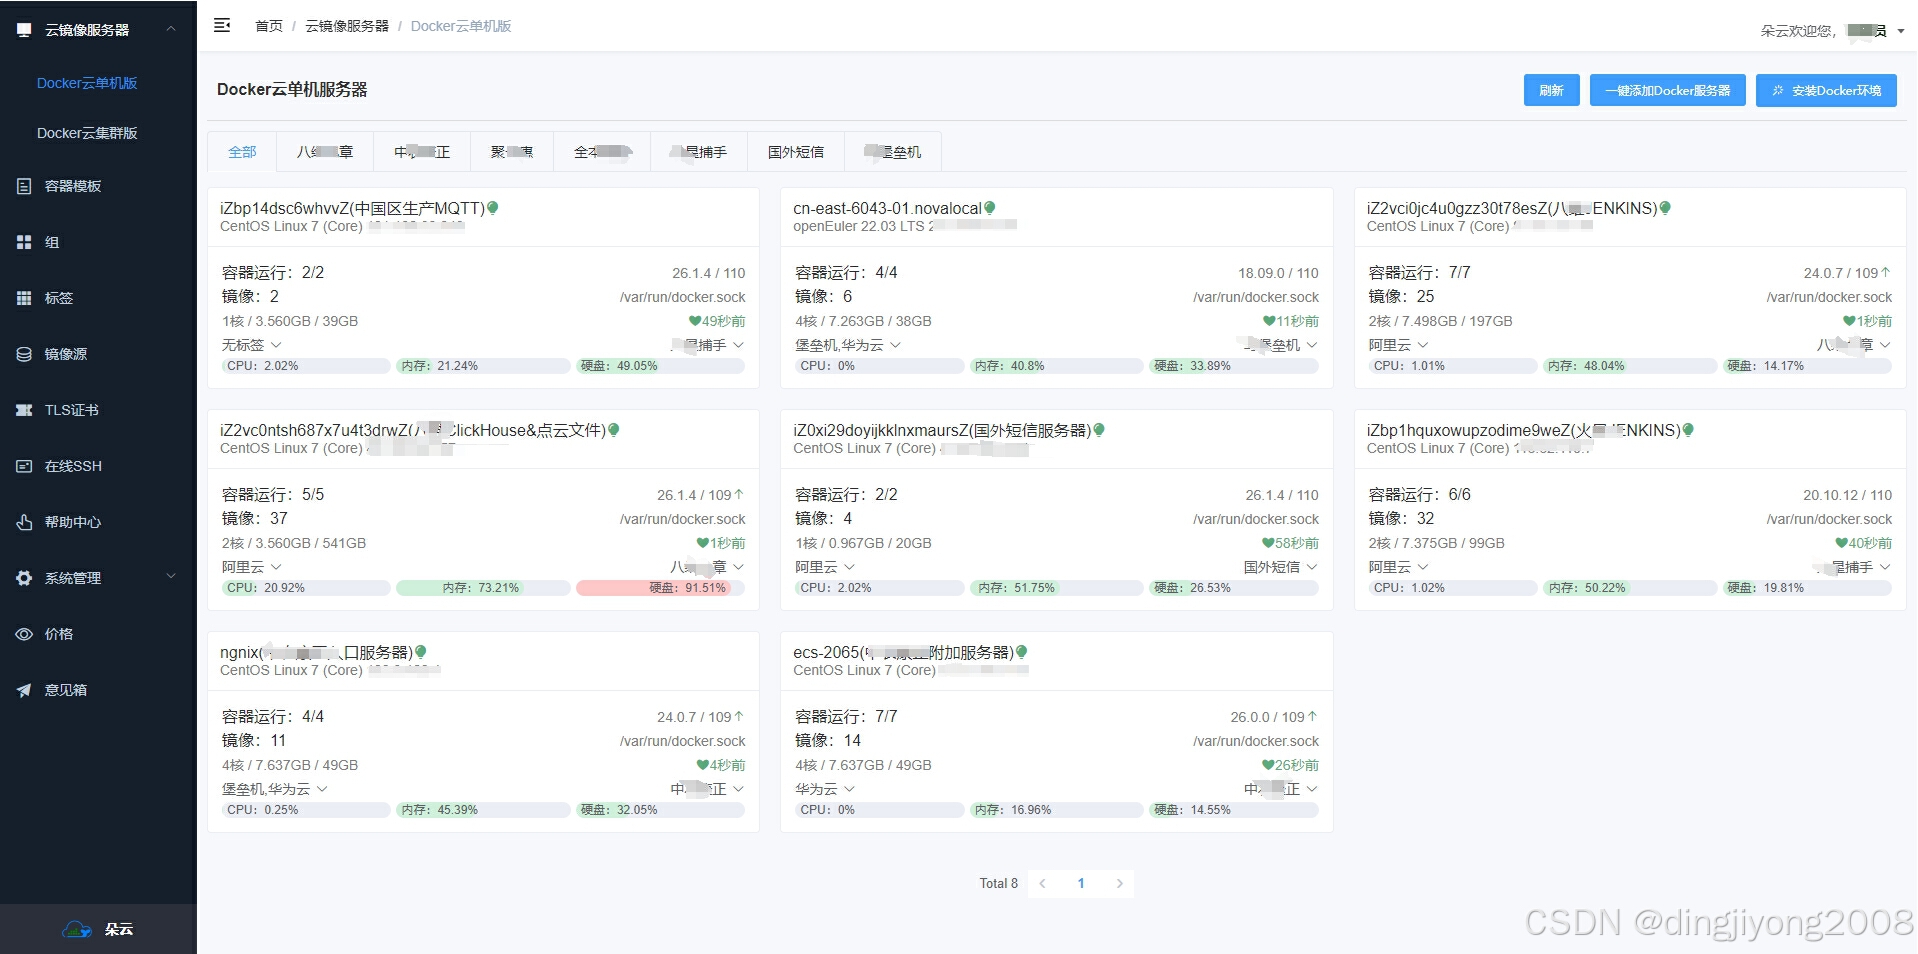Click the 帮助中心 hand icon in sidebar
1918x954 pixels.
click(x=24, y=522)
